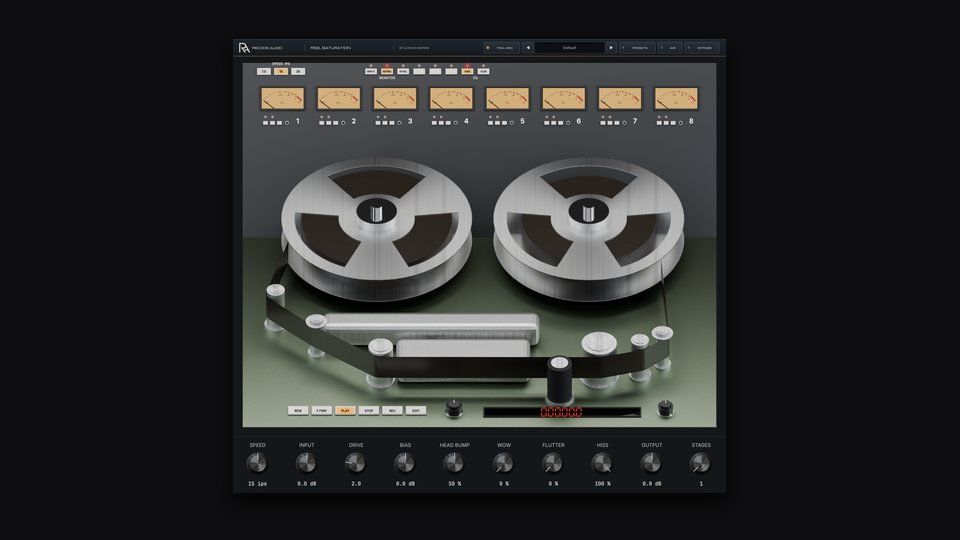Click VU meter for channel 7
This screenshot has width=960, height=540.
pyautogui.click(x=620, y=99)
